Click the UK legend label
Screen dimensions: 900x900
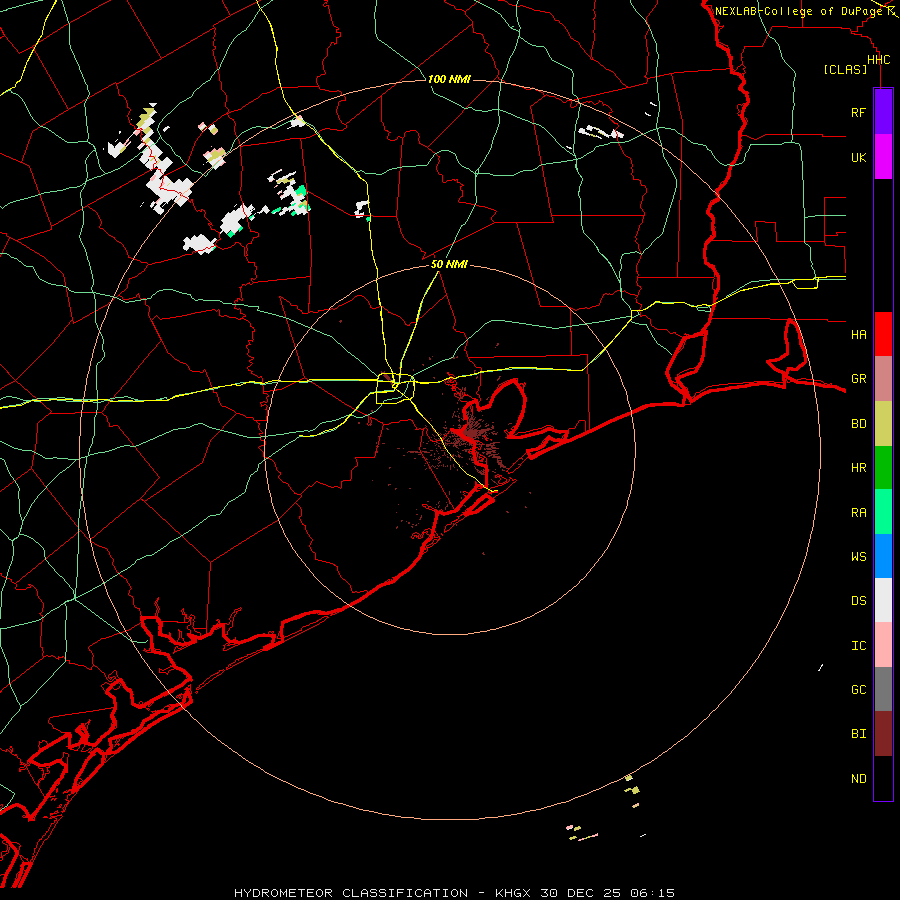point(858,157)
